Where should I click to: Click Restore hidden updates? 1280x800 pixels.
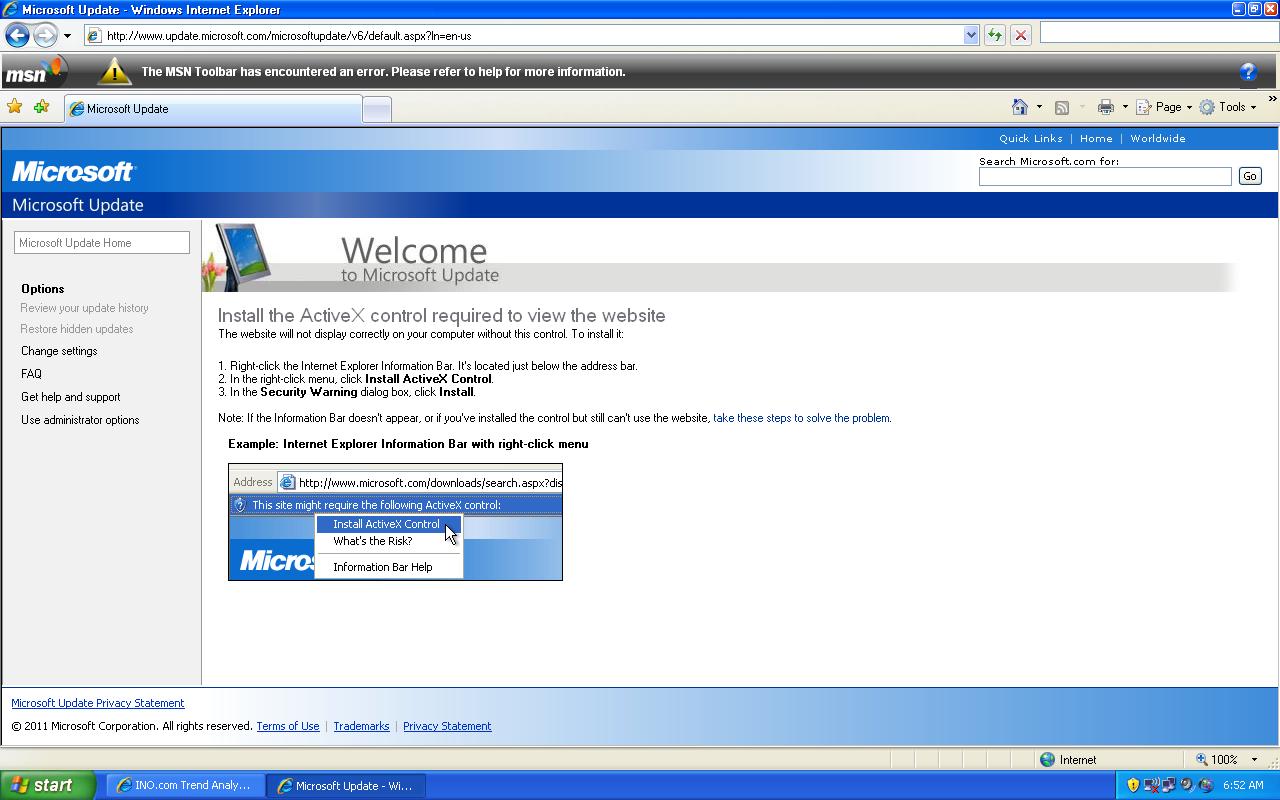[x=76, y=329]
